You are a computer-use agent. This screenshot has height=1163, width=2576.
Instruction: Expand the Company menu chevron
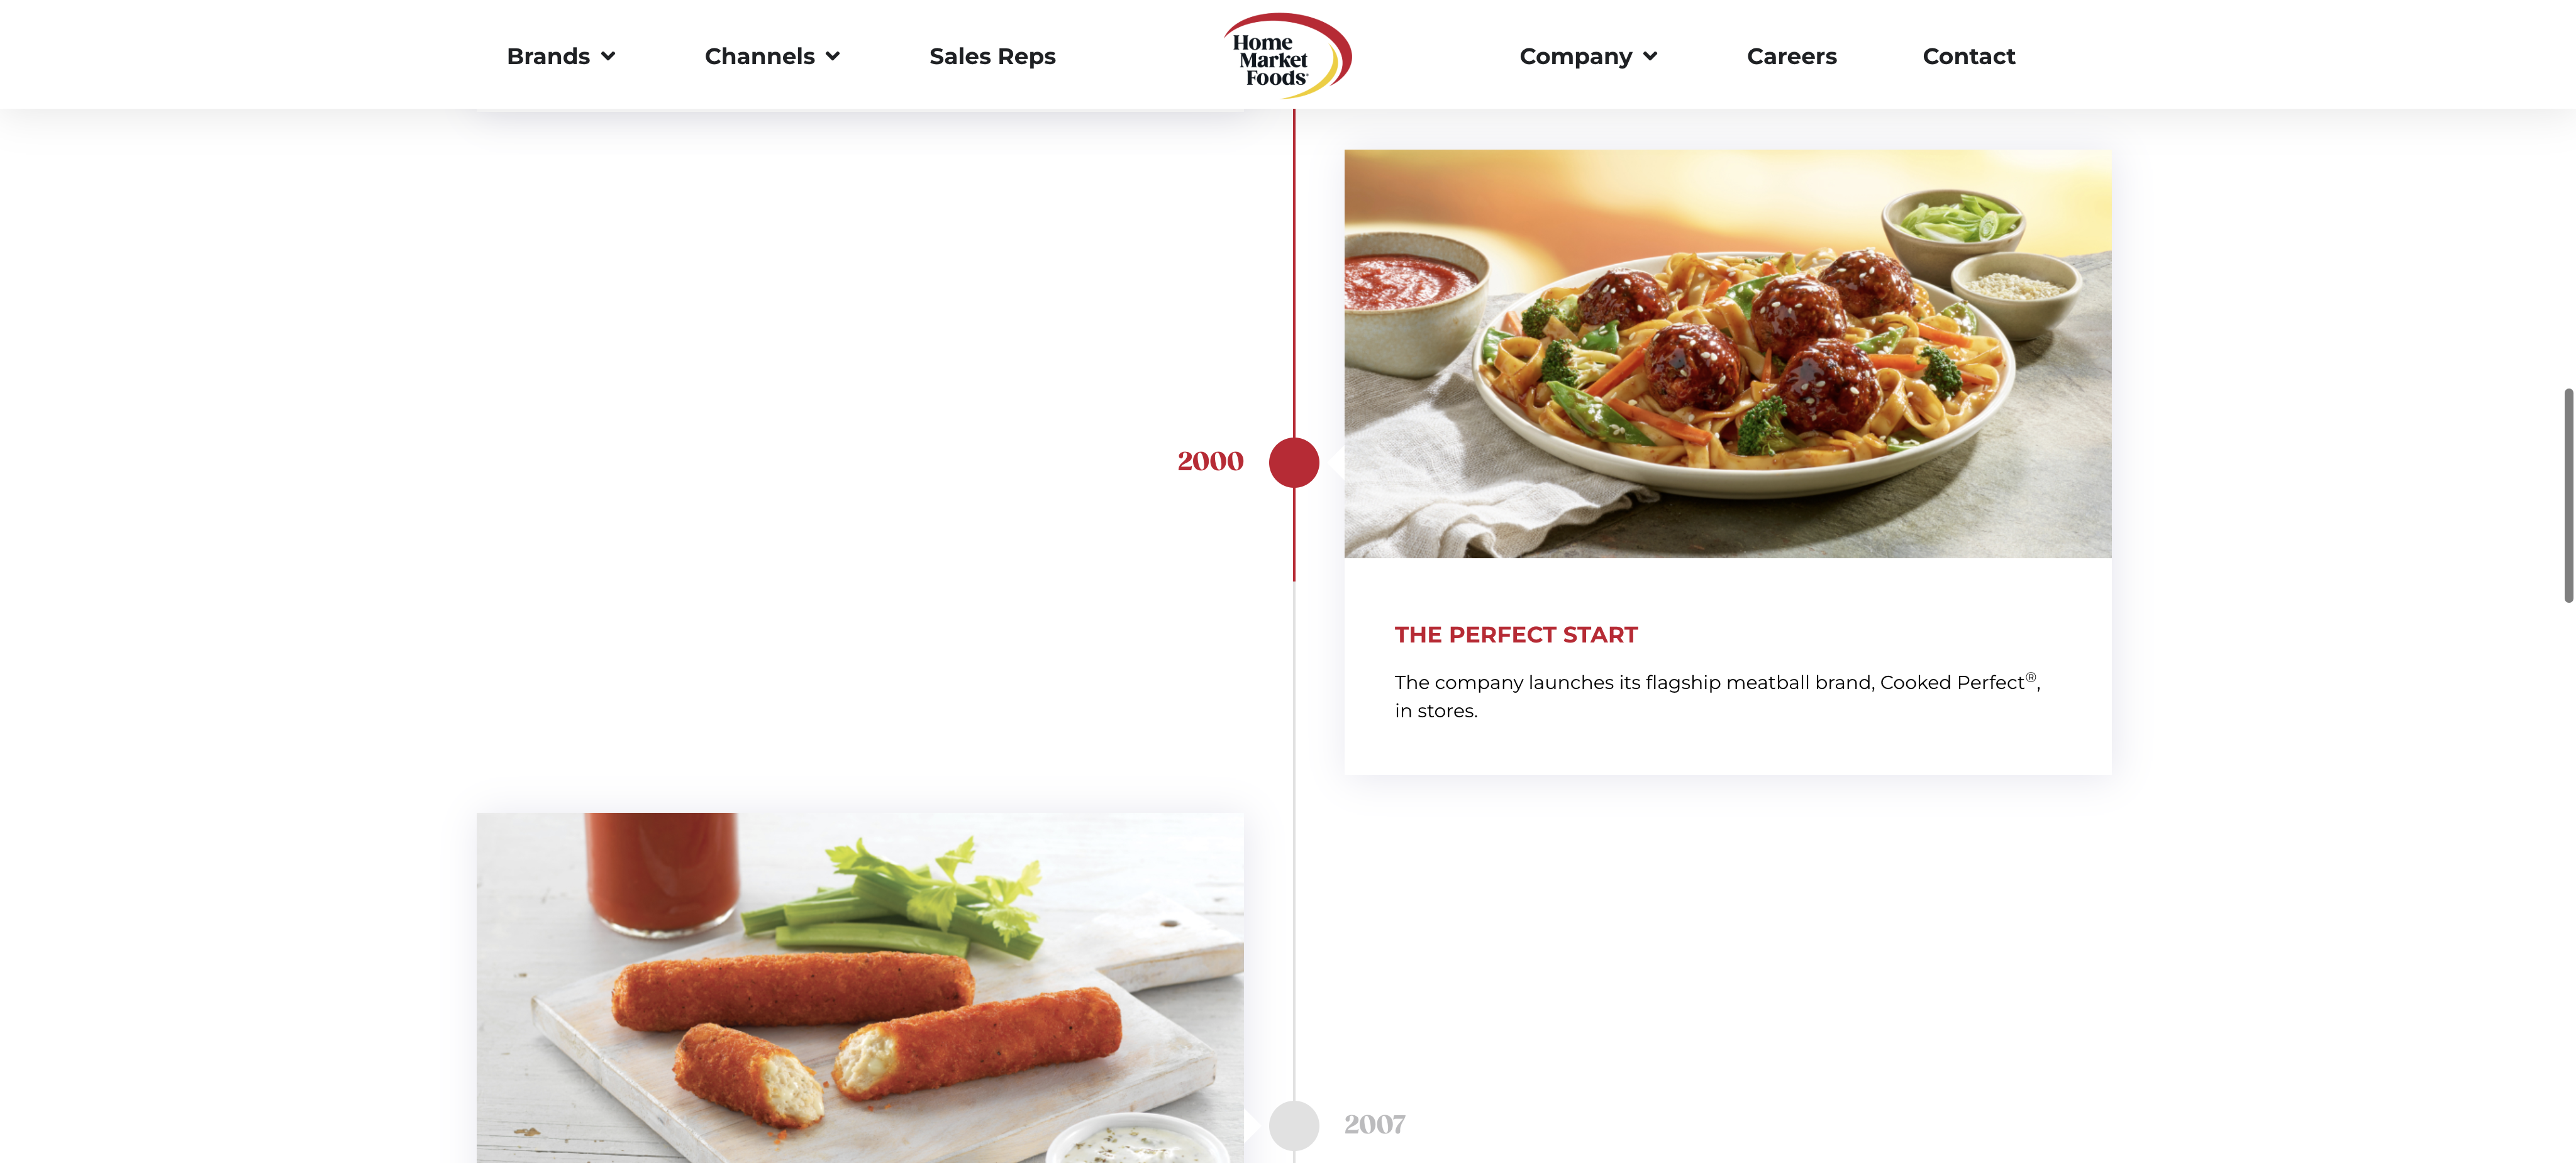[x=1650, y=57]
